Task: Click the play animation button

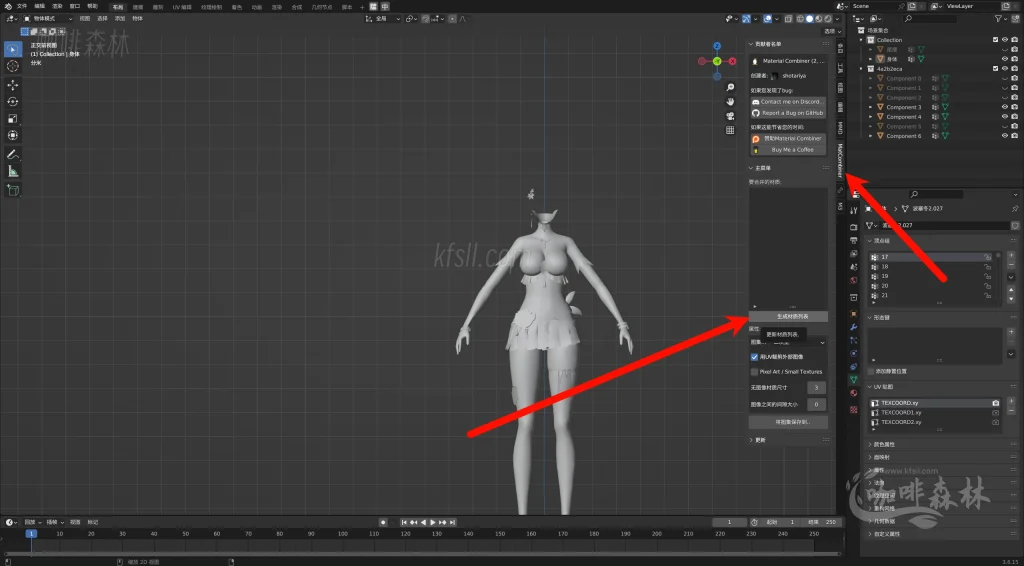Action: click(433, 522)
